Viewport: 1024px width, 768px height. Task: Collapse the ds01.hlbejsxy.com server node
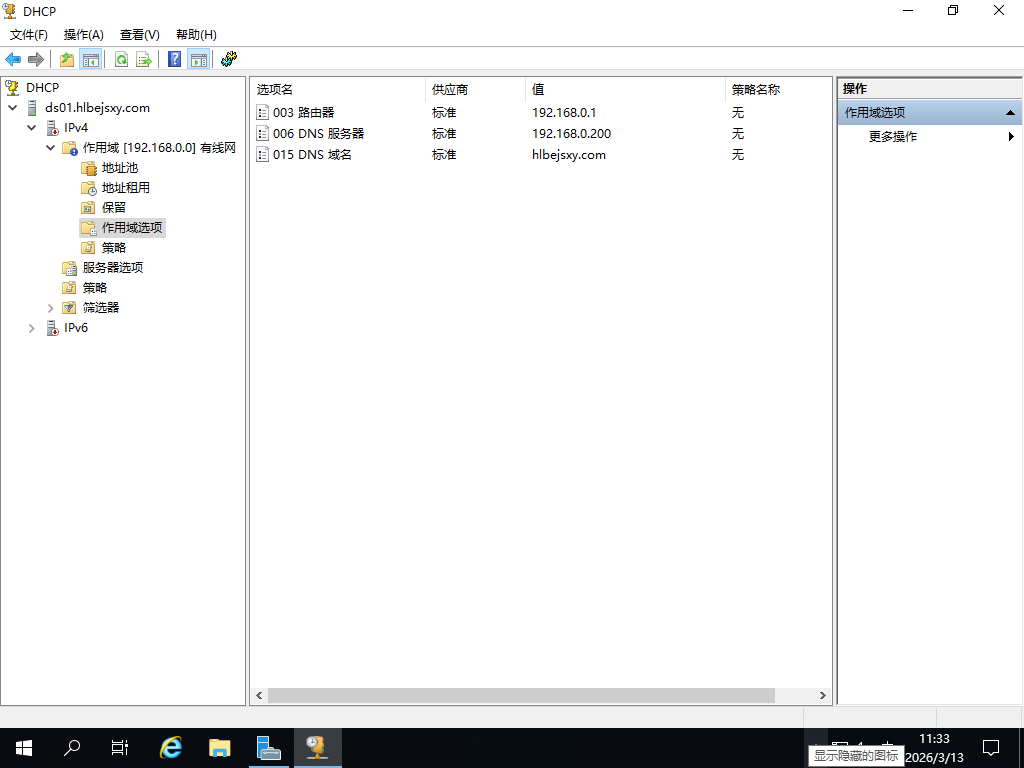point(12,108)
